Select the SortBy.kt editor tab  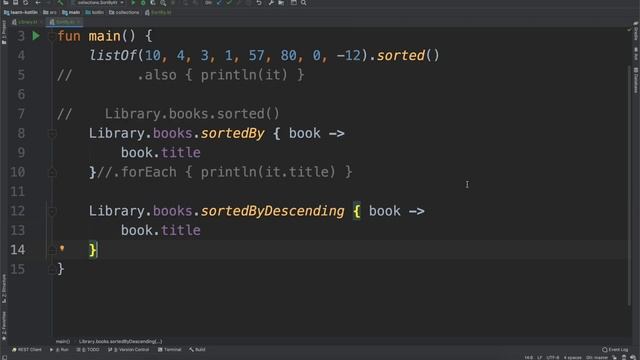64,22
